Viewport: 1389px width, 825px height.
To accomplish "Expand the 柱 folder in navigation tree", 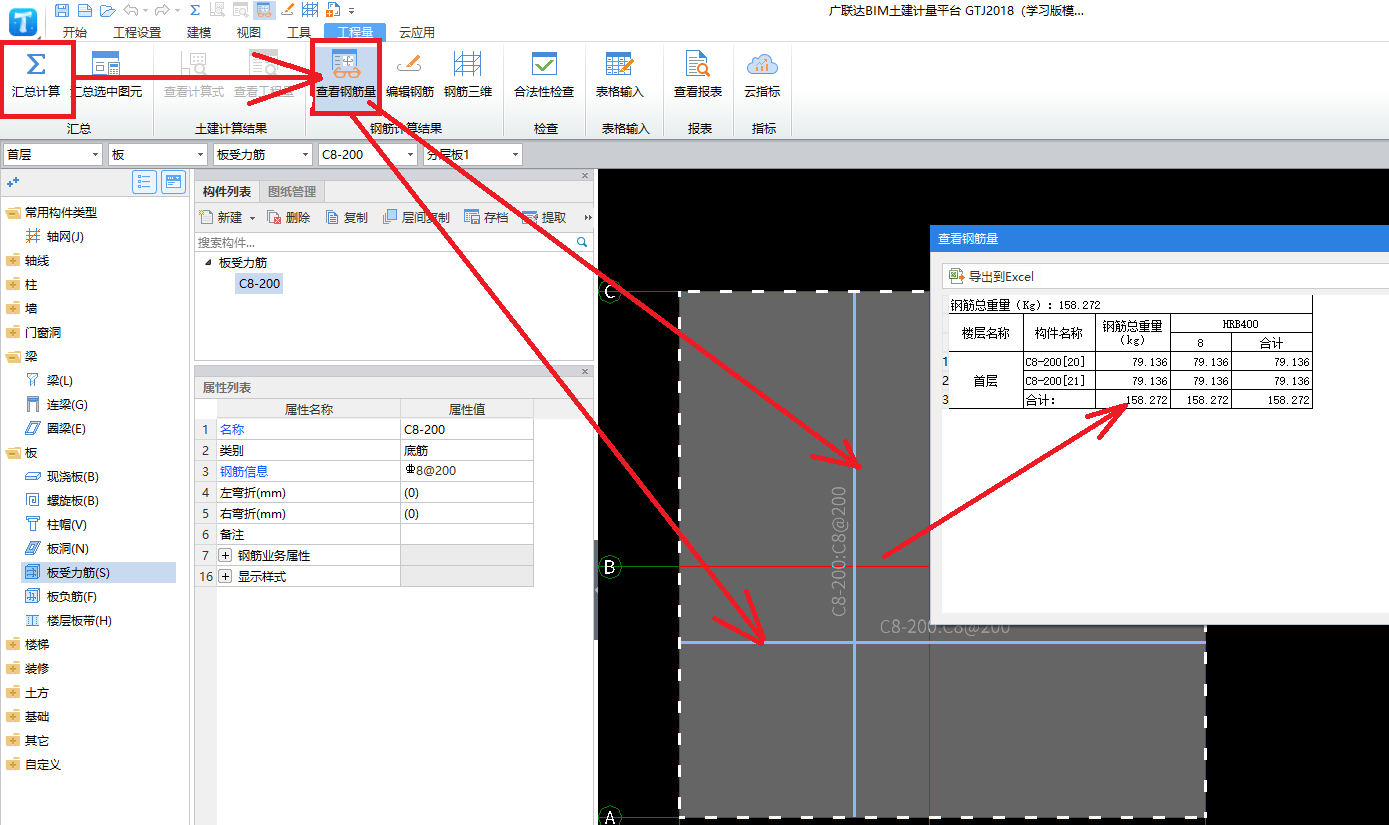I will point(13,285).
